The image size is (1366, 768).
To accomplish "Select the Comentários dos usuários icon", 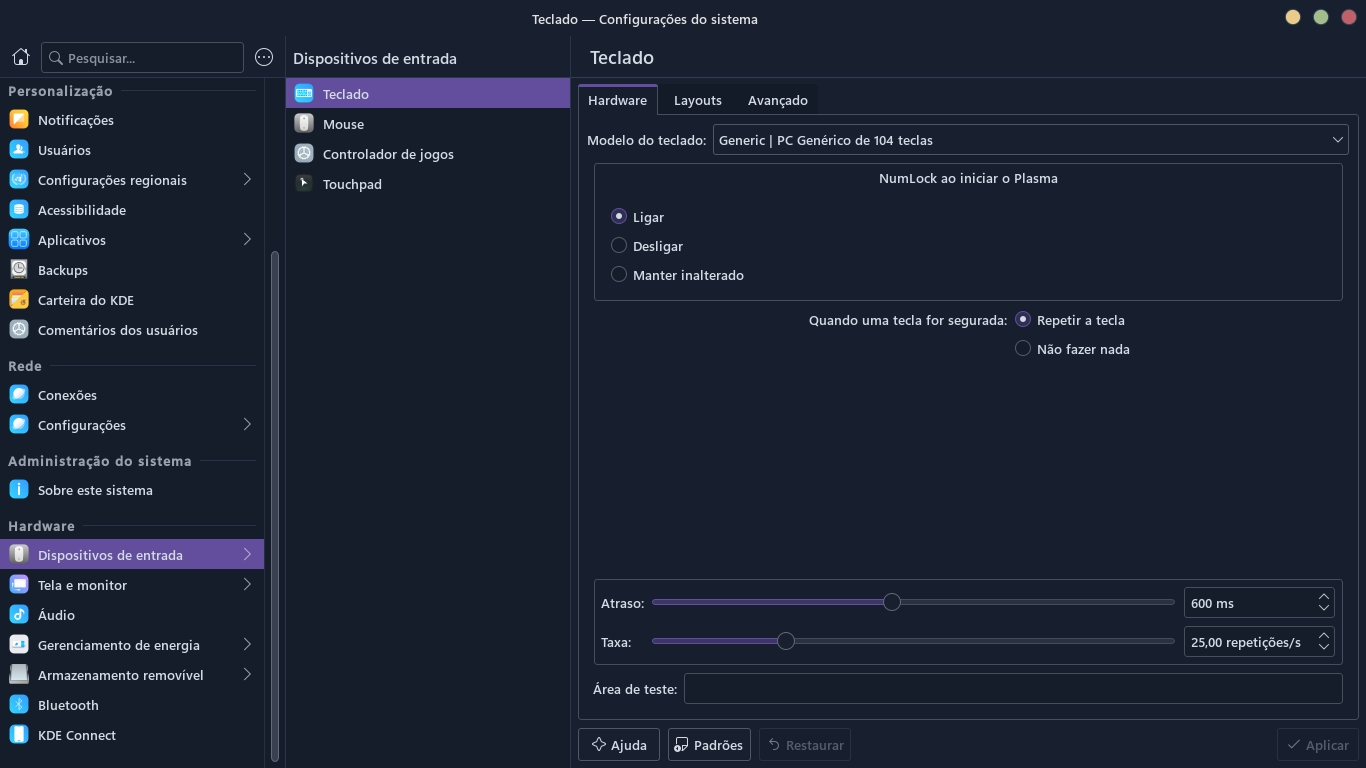I will 19,330.
